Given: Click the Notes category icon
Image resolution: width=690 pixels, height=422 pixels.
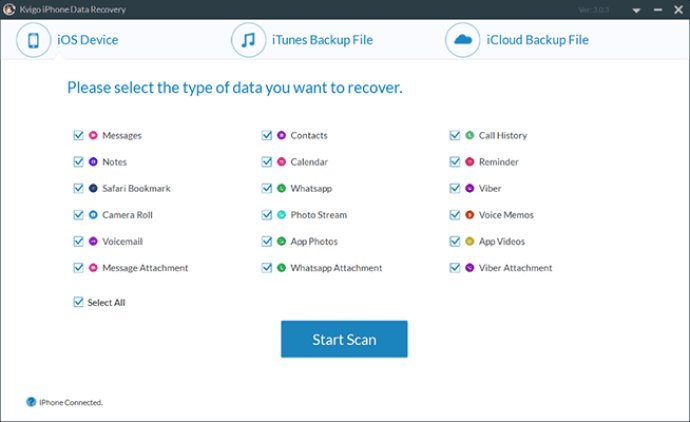Looking at the screenshot, I should tap(93, 161).
